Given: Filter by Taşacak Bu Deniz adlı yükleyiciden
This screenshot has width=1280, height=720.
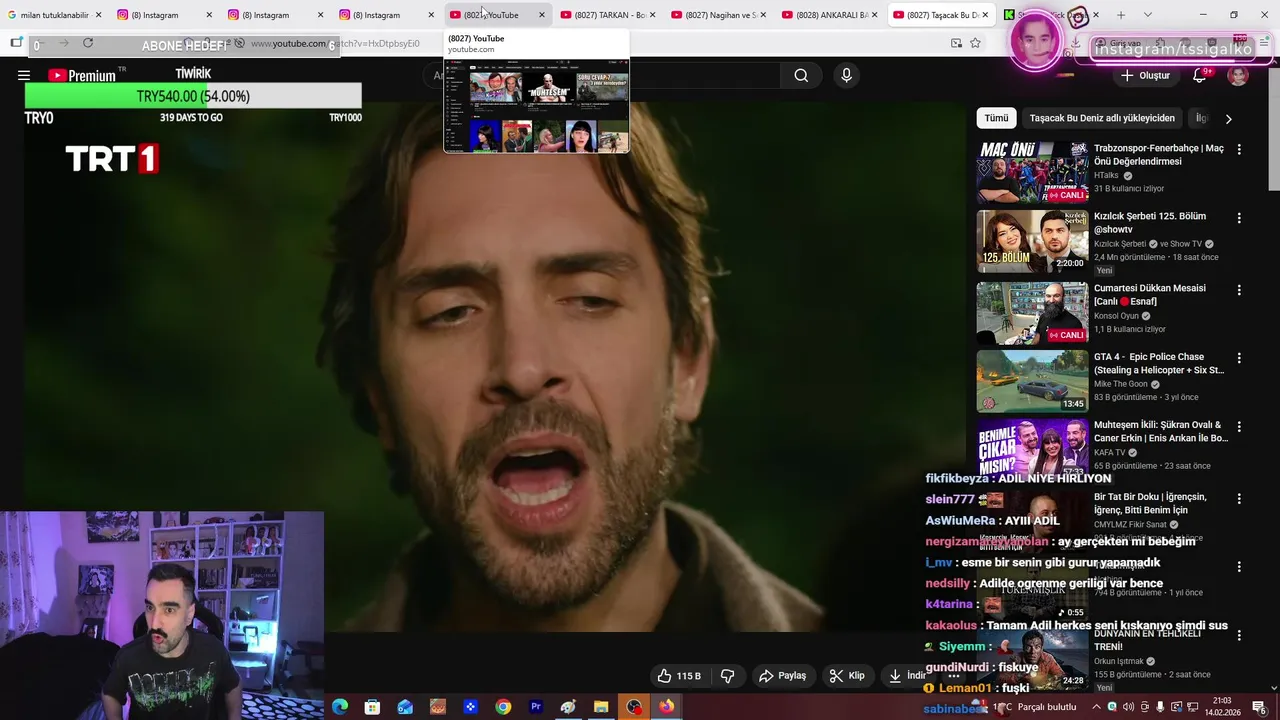Looking at the screenshot, I should click(x=1102, y=118).
